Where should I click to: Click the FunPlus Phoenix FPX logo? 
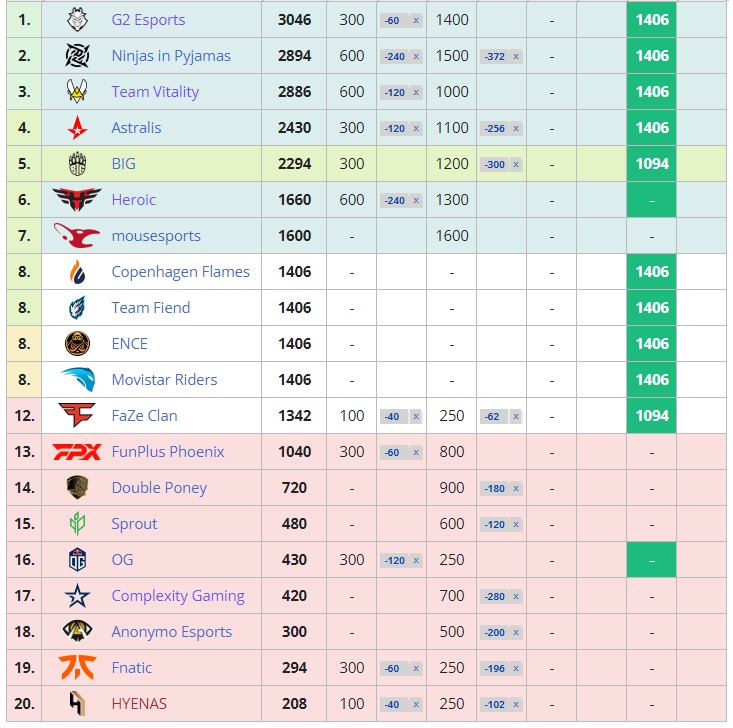point(77,452)
